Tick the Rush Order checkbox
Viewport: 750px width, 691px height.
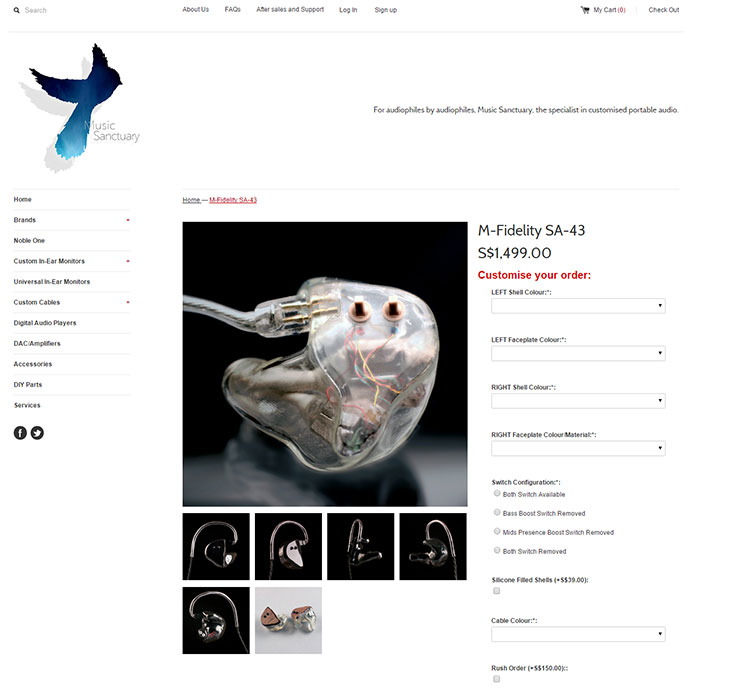click(x=496, y=679)
